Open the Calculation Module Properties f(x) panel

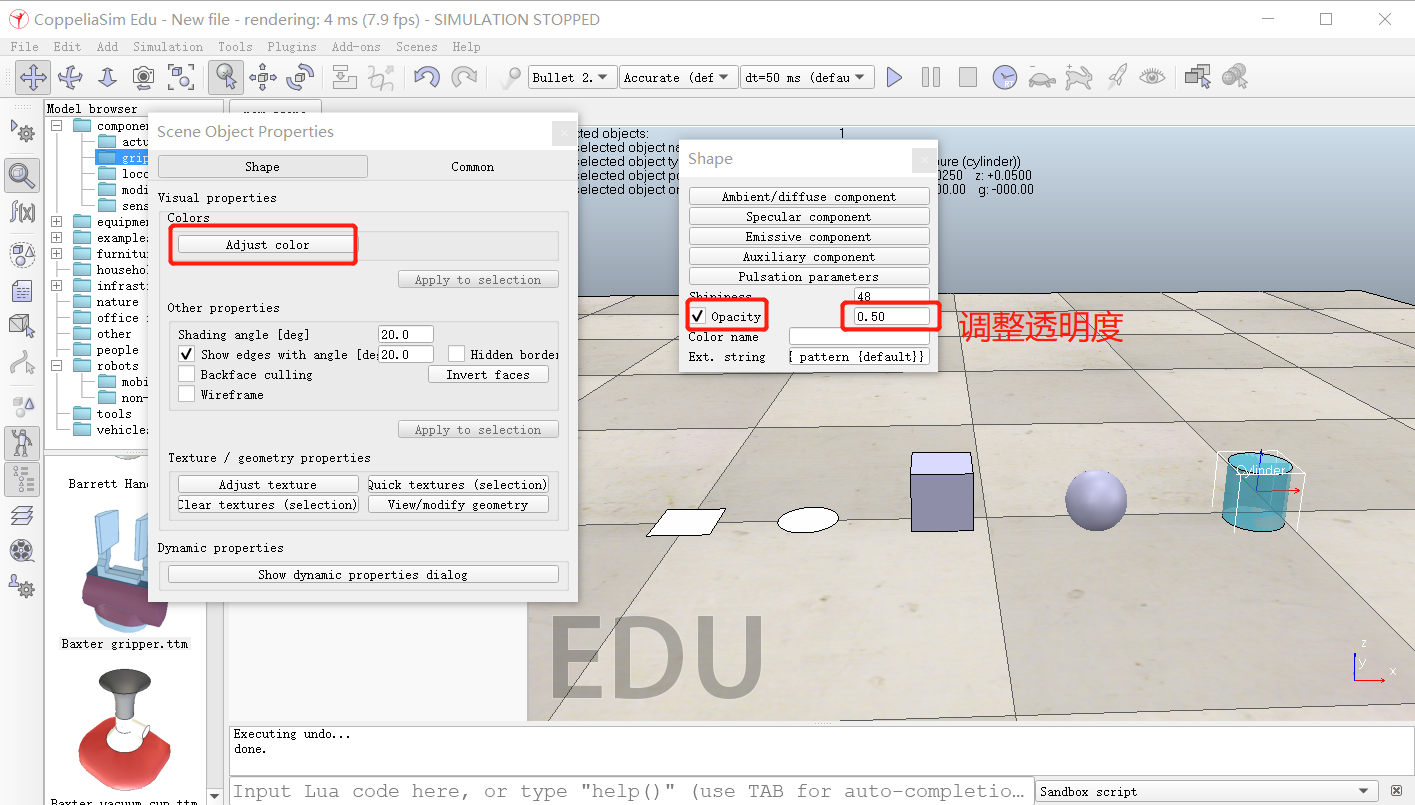22,212
